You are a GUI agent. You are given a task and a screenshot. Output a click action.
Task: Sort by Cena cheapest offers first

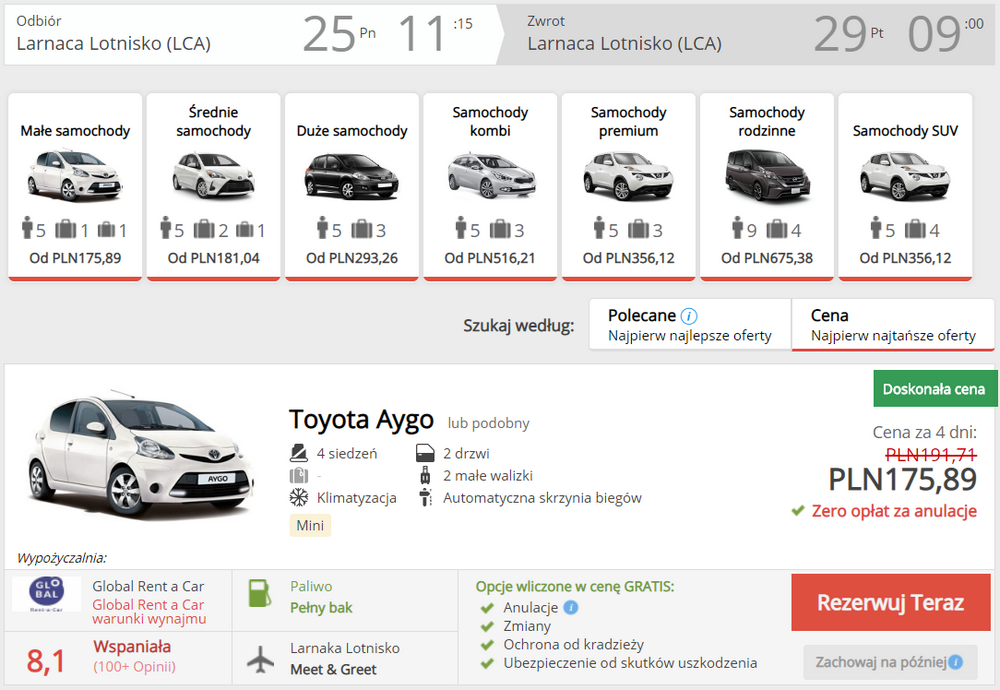(893, 325)
